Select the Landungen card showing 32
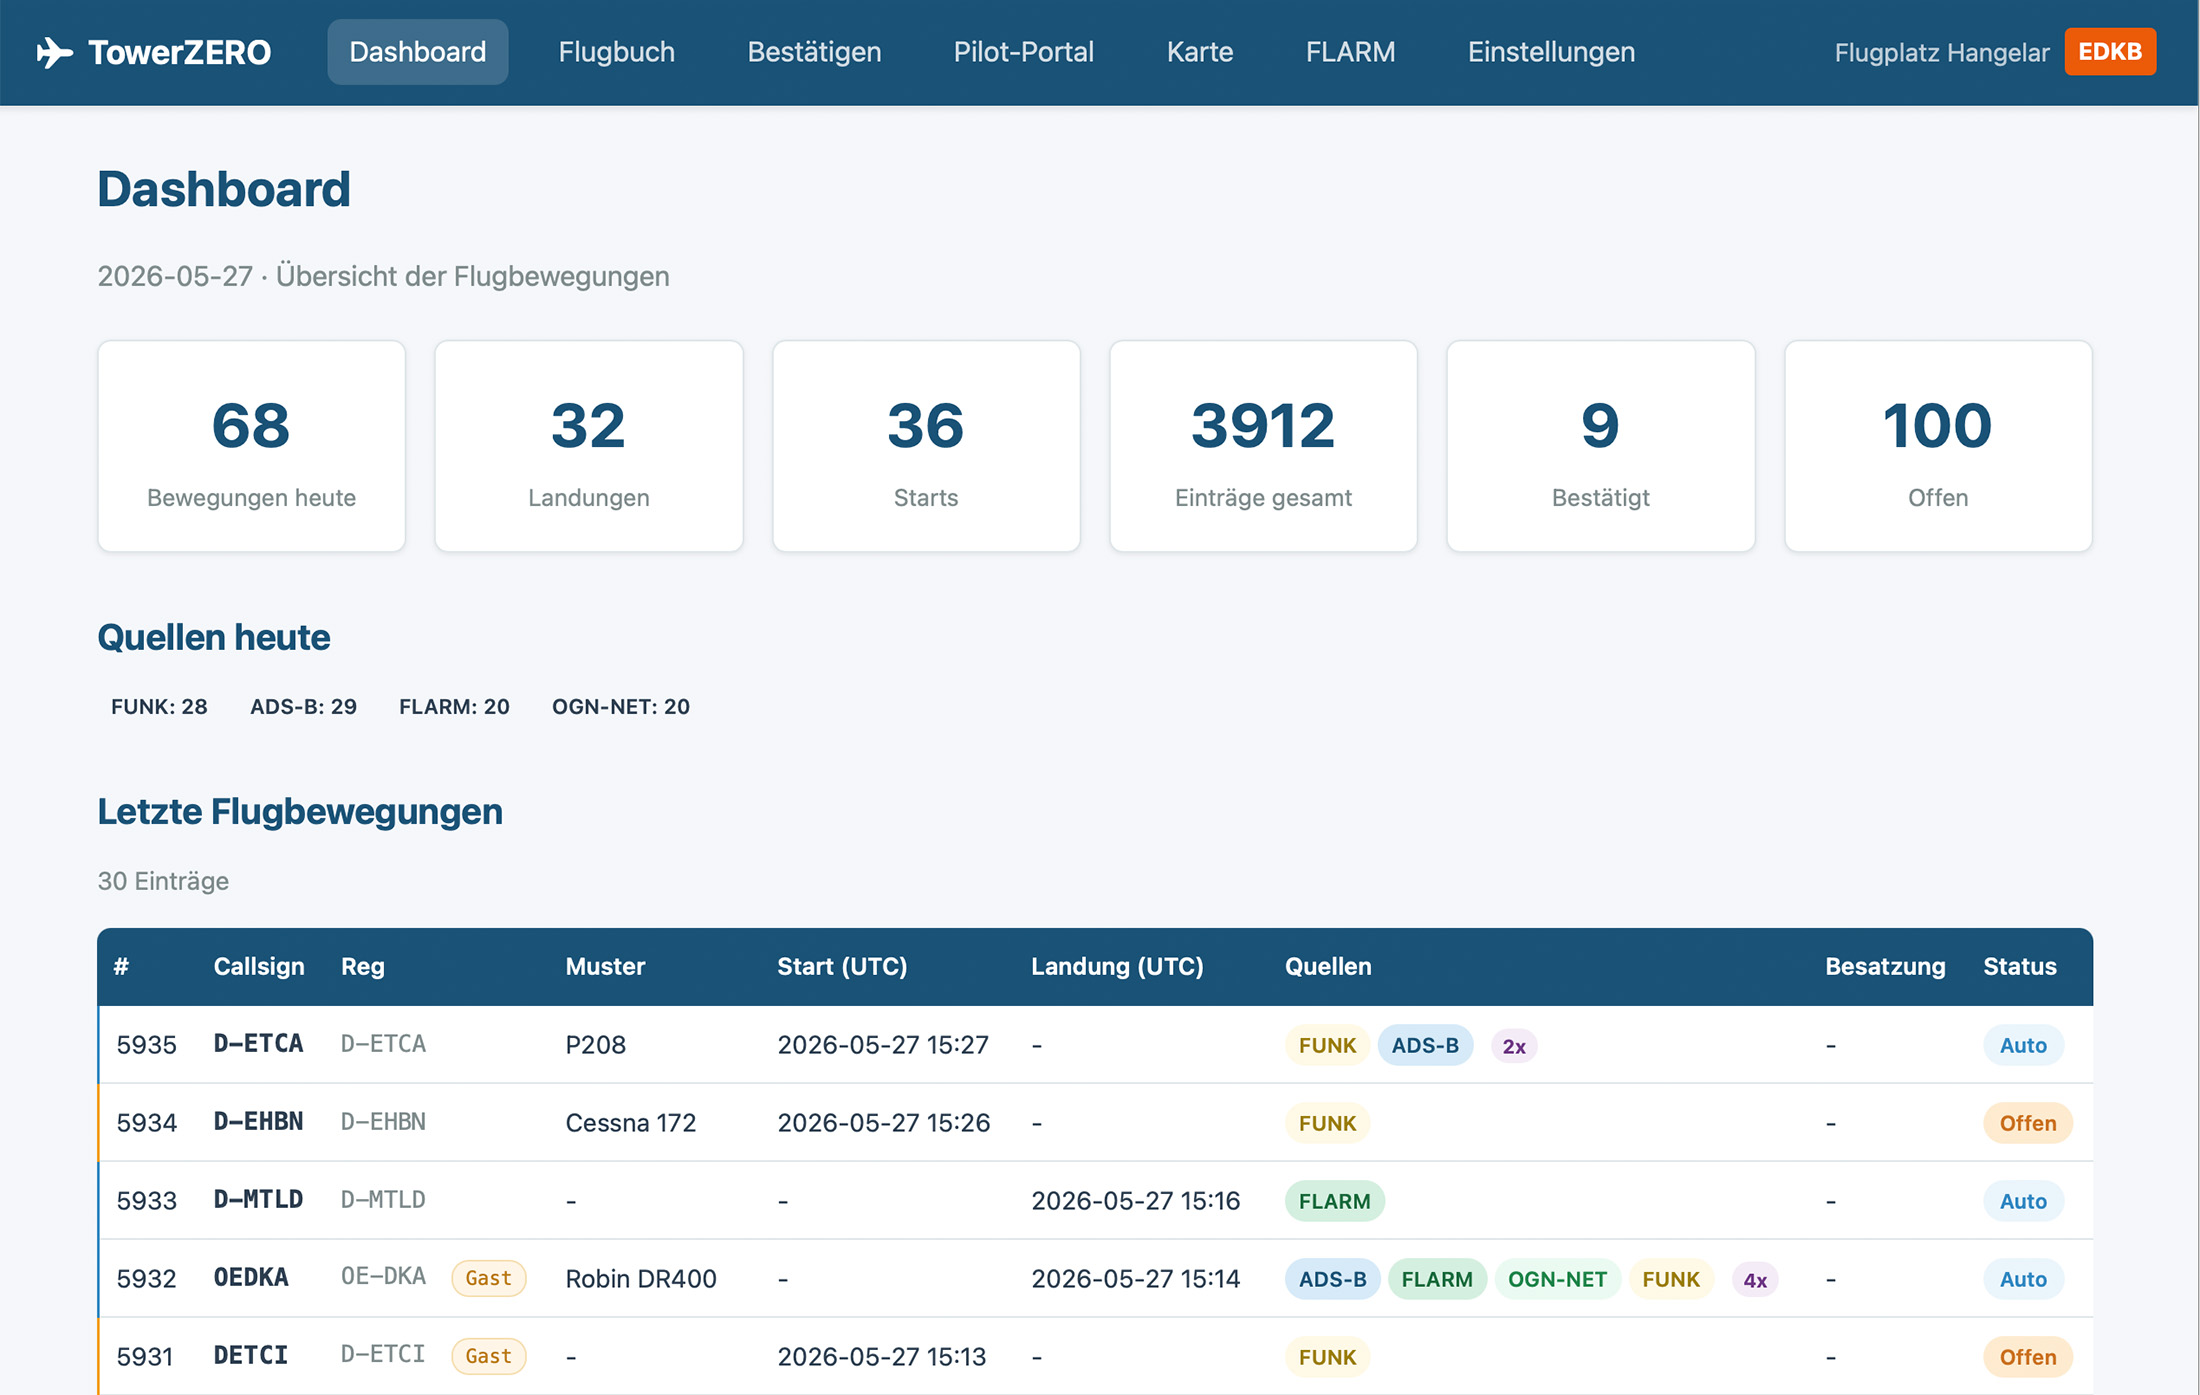 tap(589, 446)
